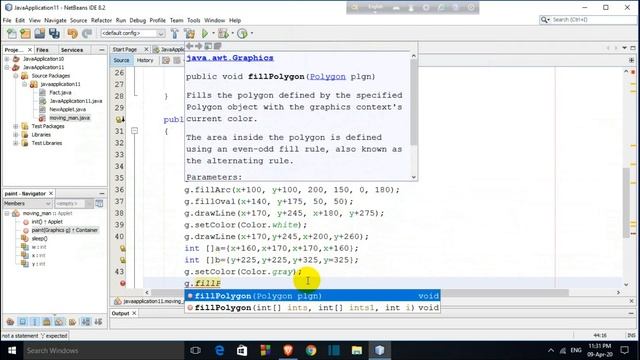The width and height of the screenshot is (640, 360).
Task: Click the show source icon in javadoc popup
Action: click(x=218, y=46)
